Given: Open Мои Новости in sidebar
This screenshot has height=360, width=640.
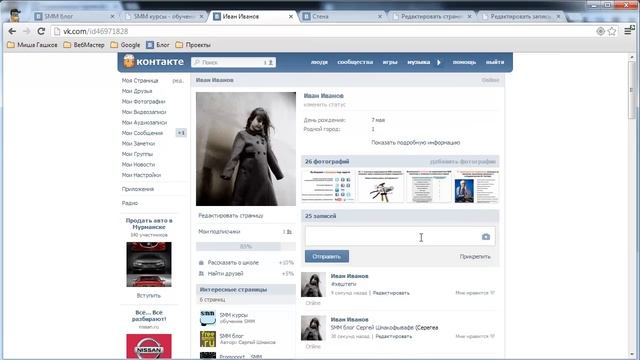Looking at the screenshot, I should (x=138, y=164).
